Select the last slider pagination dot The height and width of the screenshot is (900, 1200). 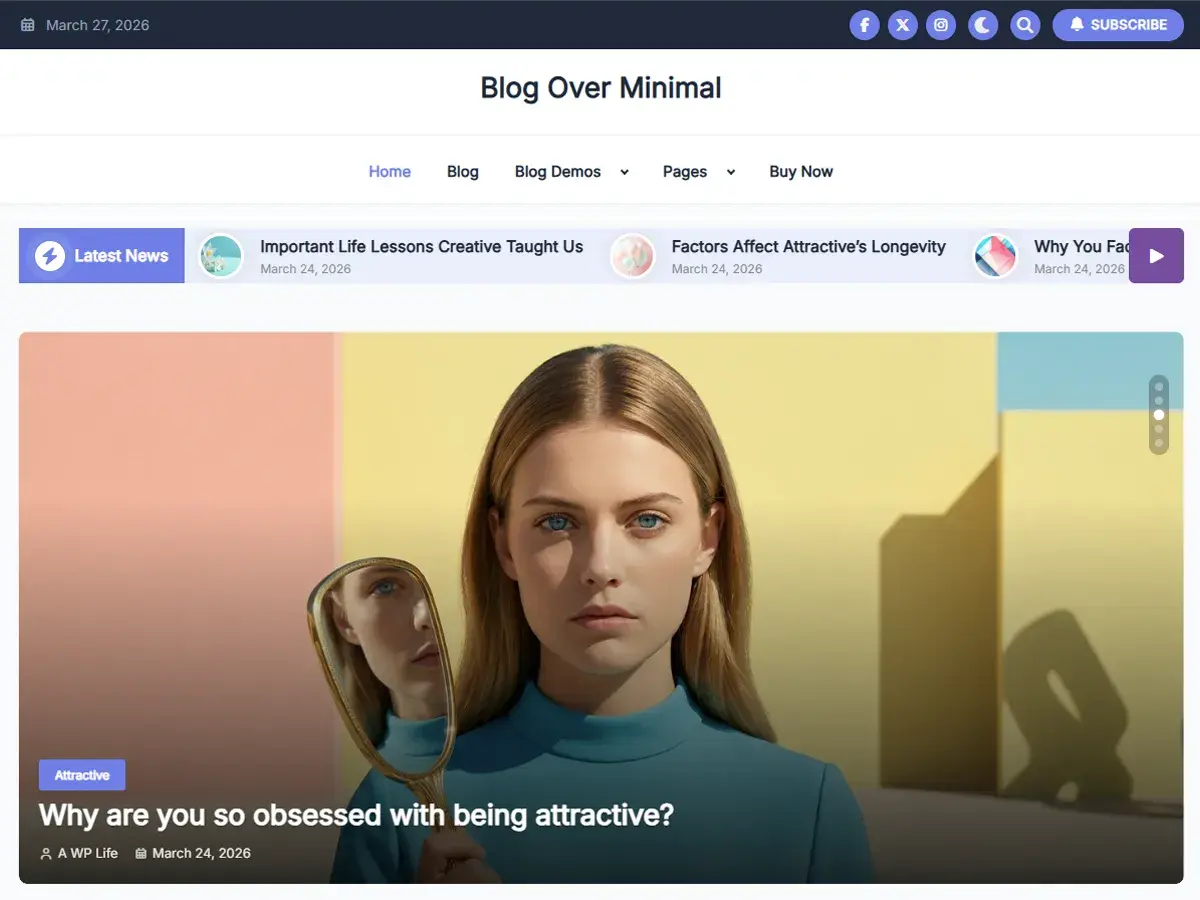click(1159, 443)
